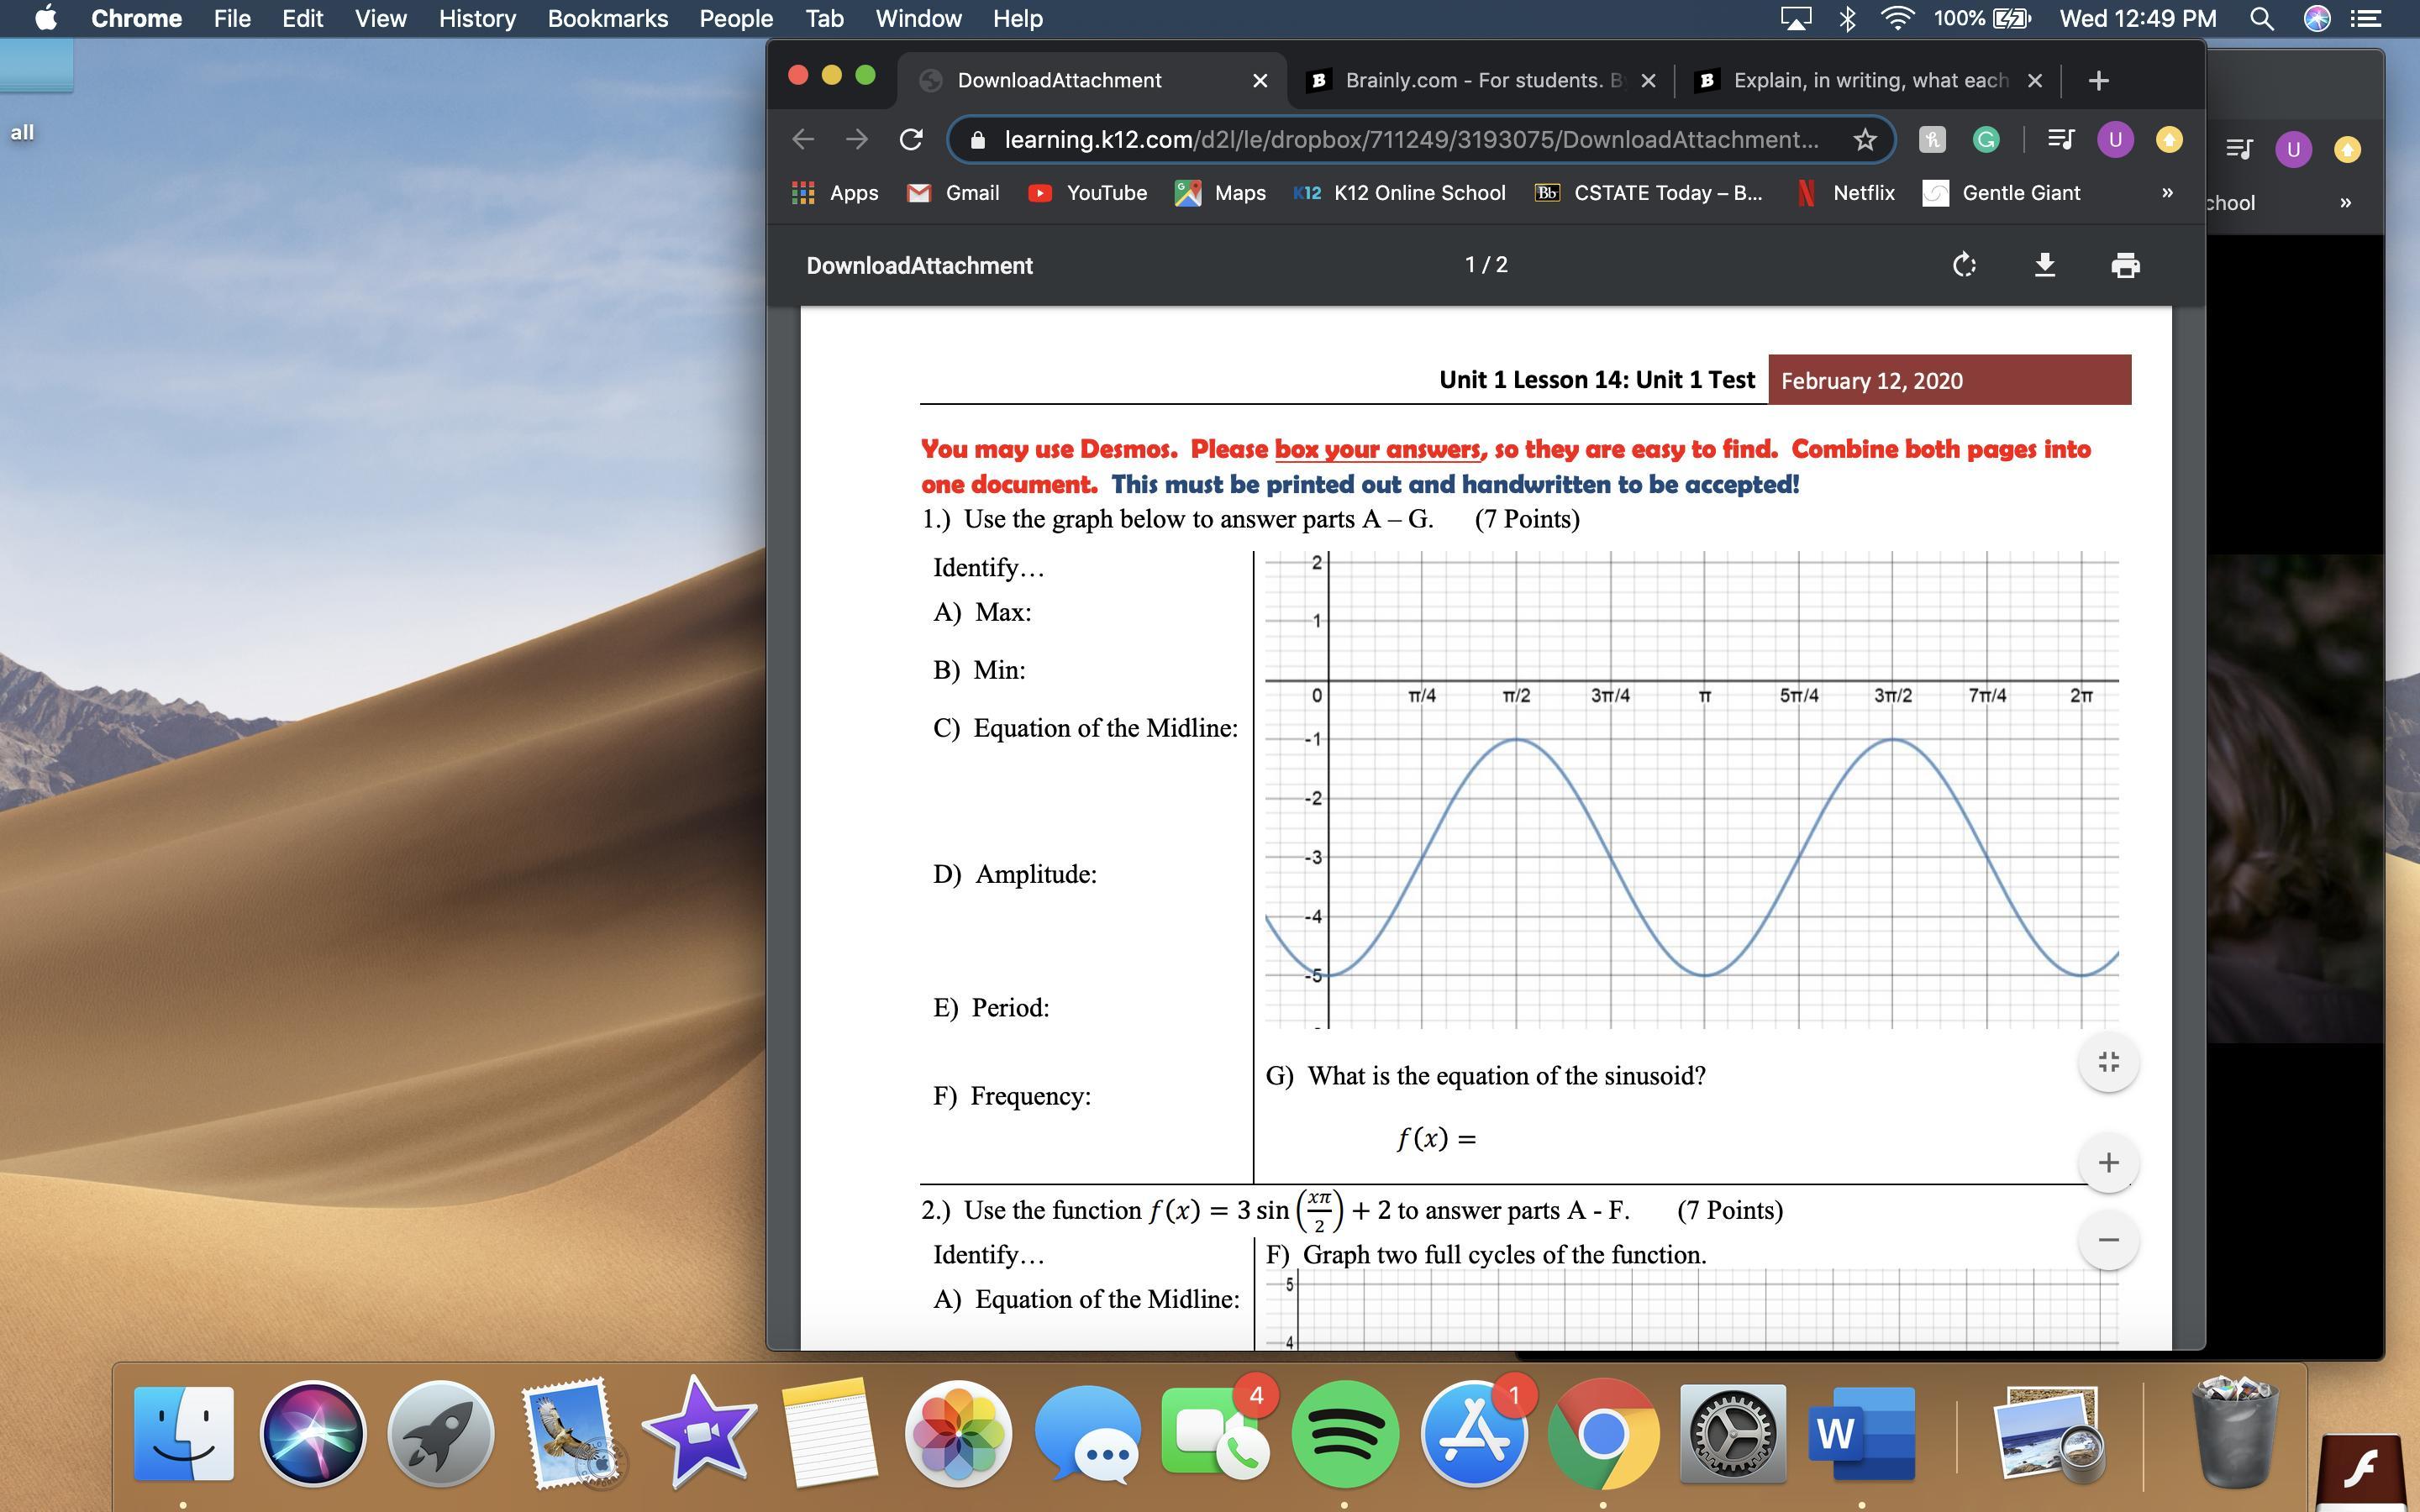Open a new browser tab

(x=2098, y=80)
